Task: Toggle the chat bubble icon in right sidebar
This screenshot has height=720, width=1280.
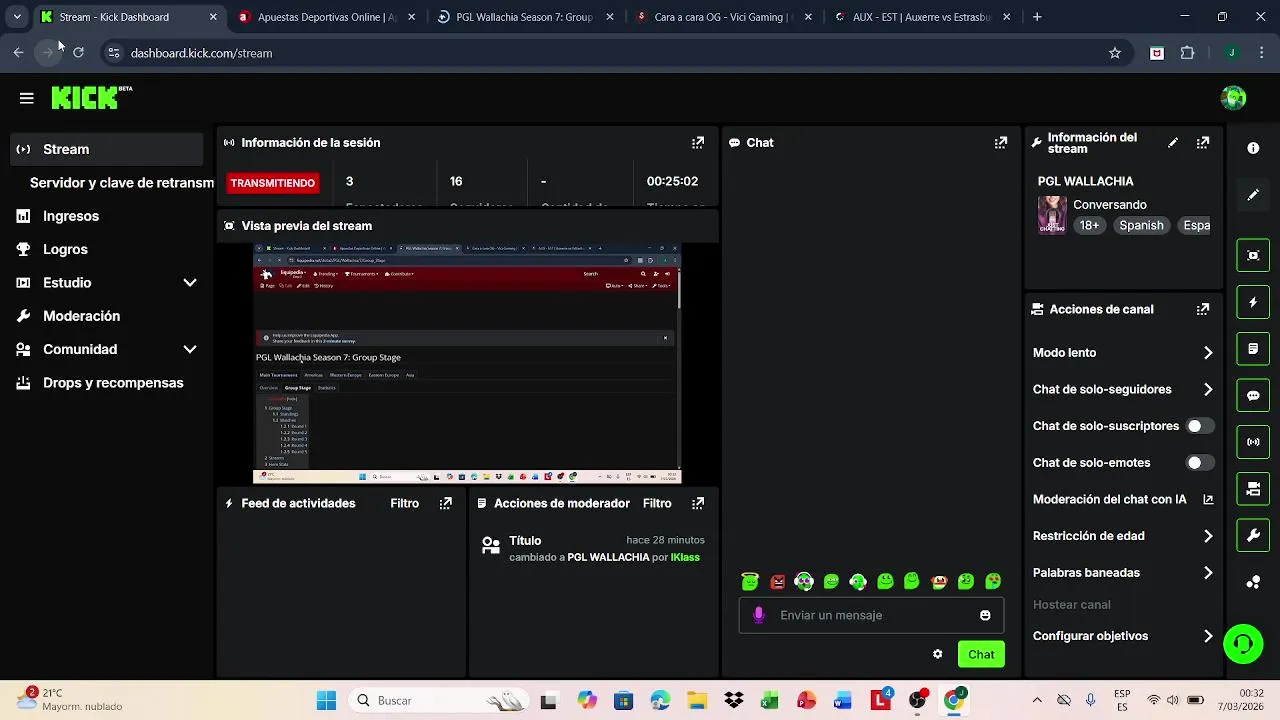Action: coord(1253,395)
